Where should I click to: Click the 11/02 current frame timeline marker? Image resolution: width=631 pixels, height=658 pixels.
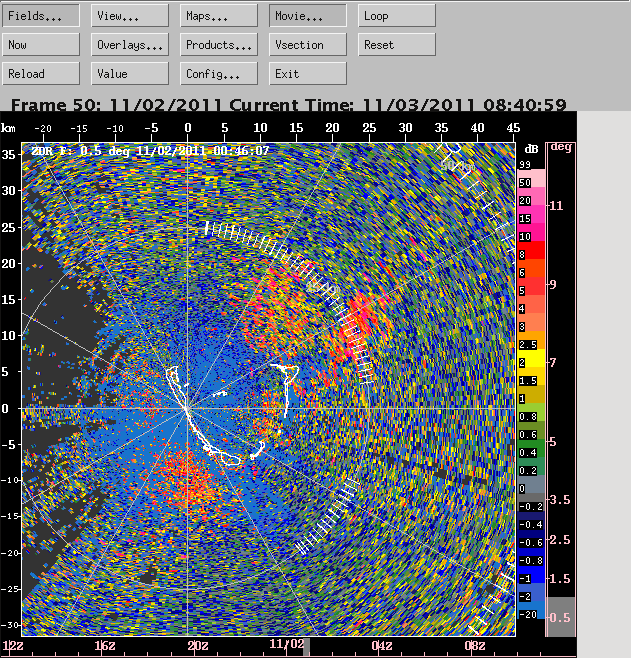point(306,646)
